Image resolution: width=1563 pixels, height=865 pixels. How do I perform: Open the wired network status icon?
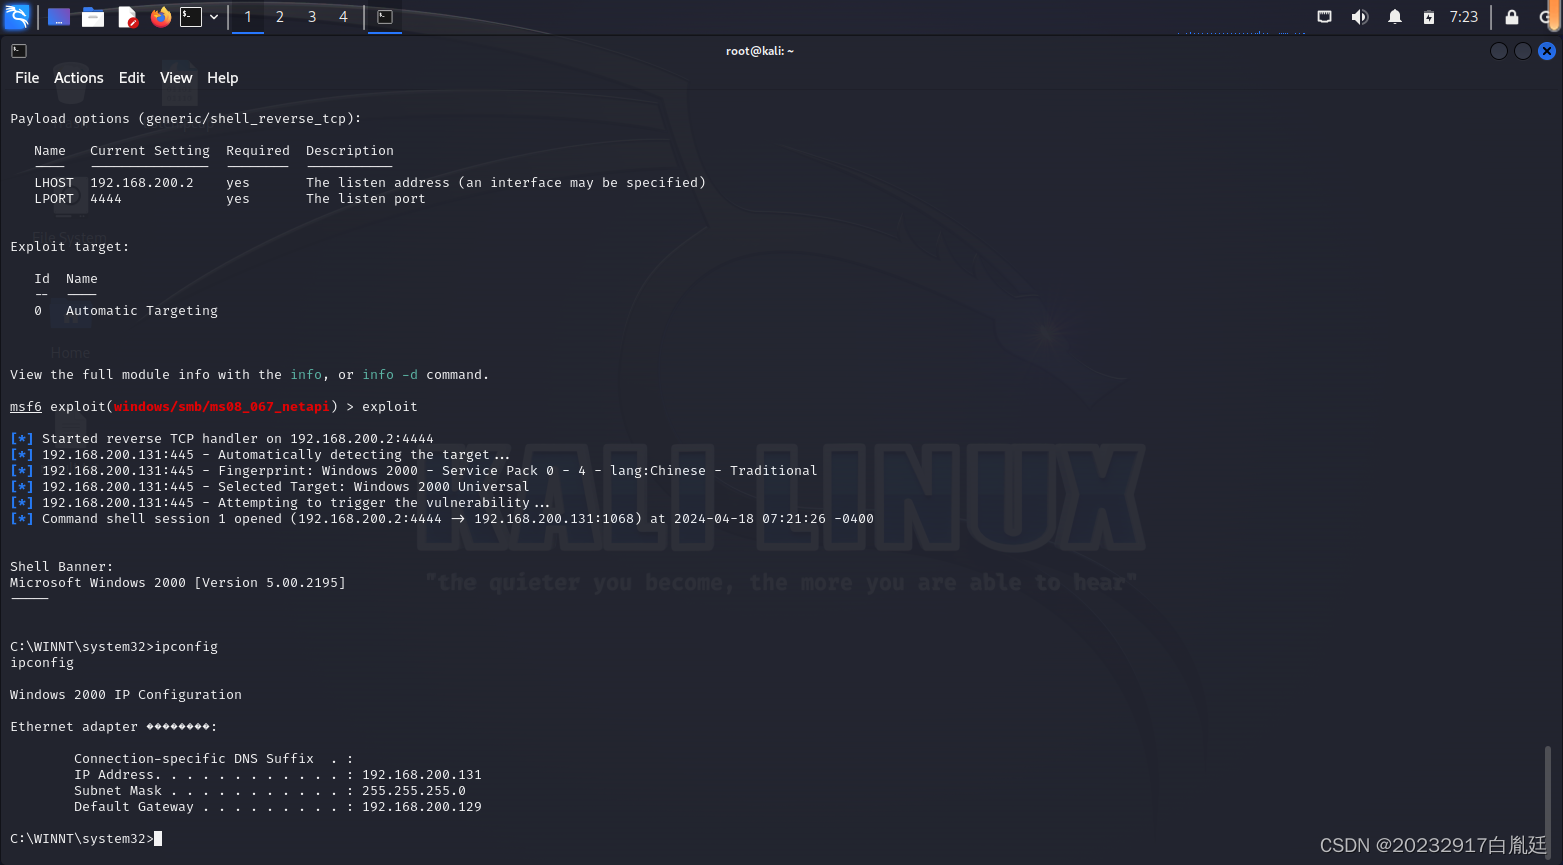point(1324,17)
